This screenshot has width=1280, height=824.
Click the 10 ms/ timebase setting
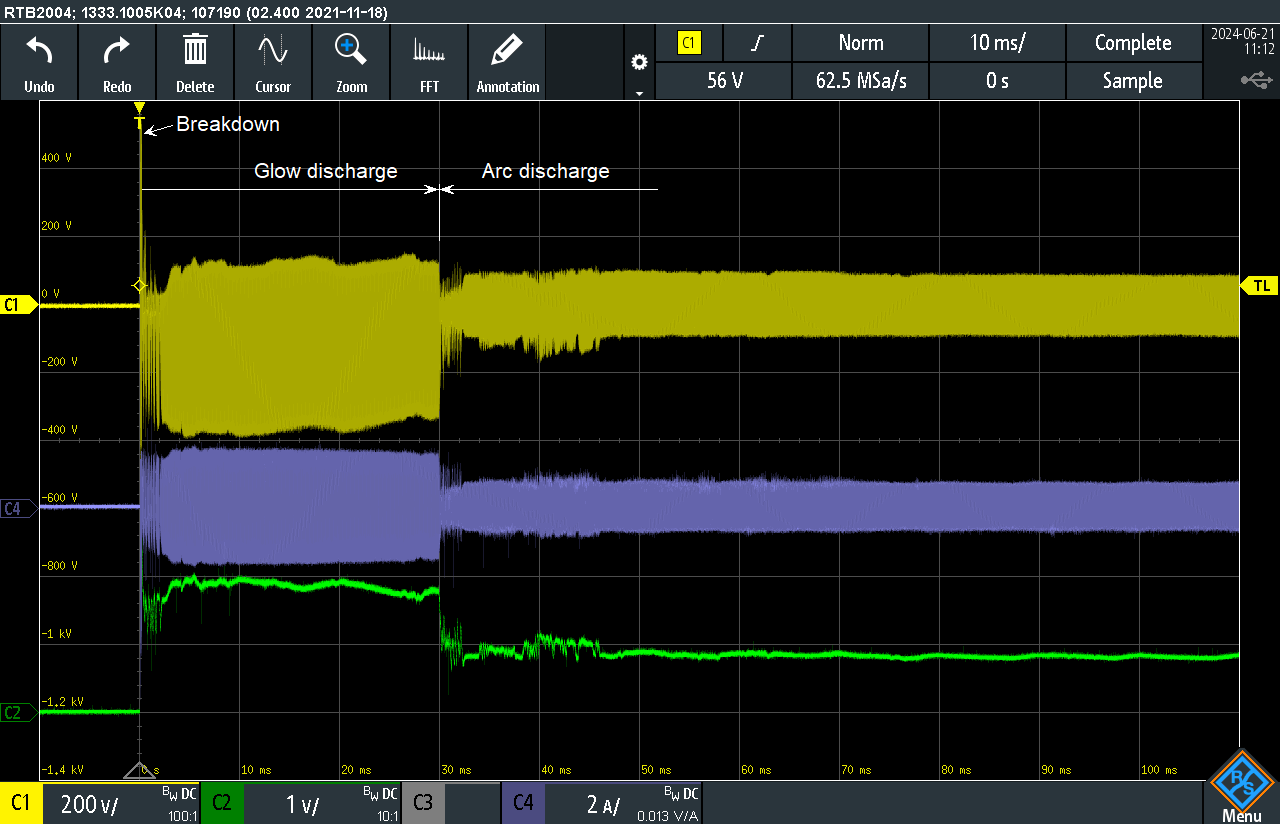tap(997, 43)
